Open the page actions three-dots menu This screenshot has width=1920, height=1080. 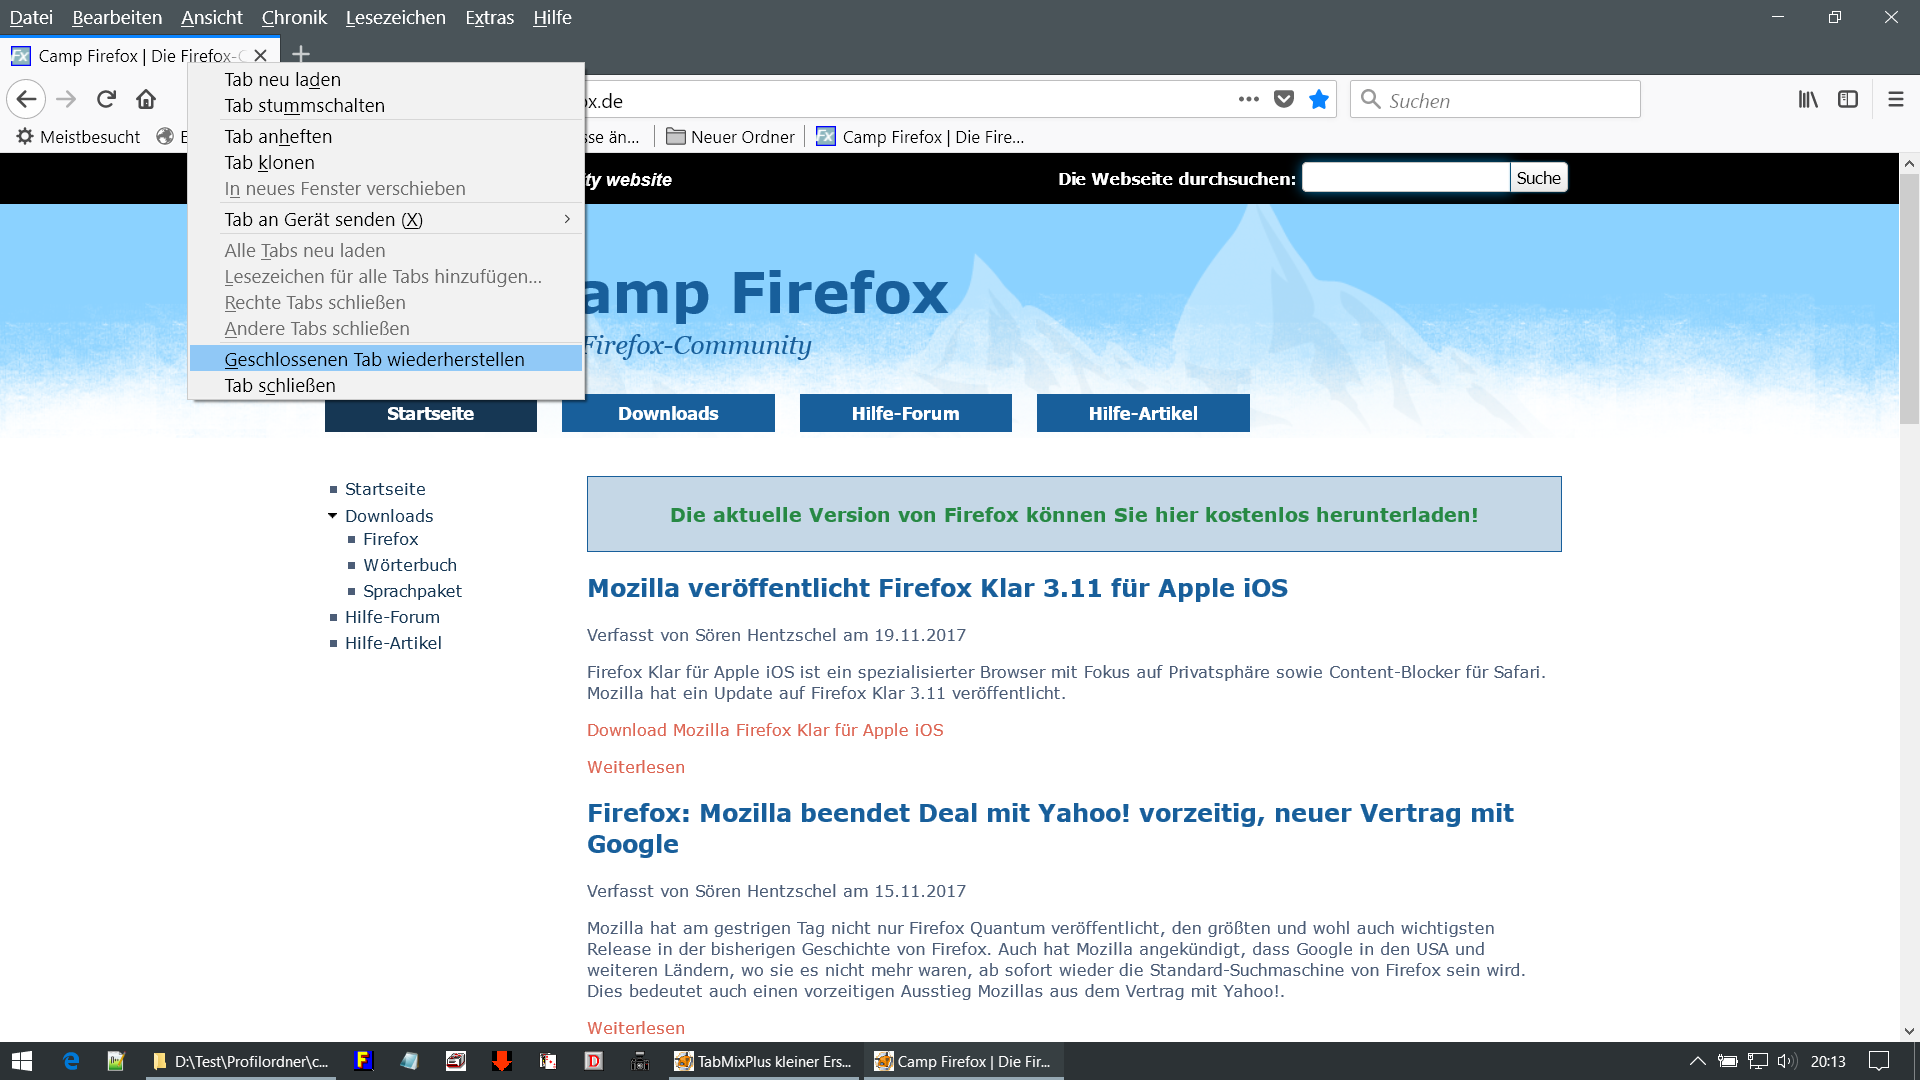tap(1248, 99)
